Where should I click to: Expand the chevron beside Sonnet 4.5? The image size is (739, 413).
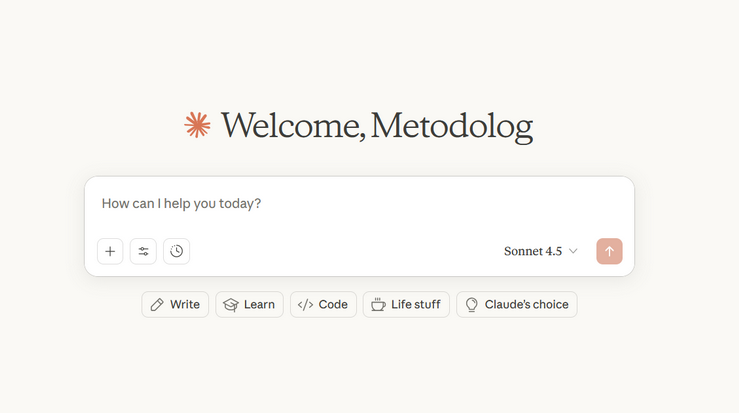(x=573, y=251)
